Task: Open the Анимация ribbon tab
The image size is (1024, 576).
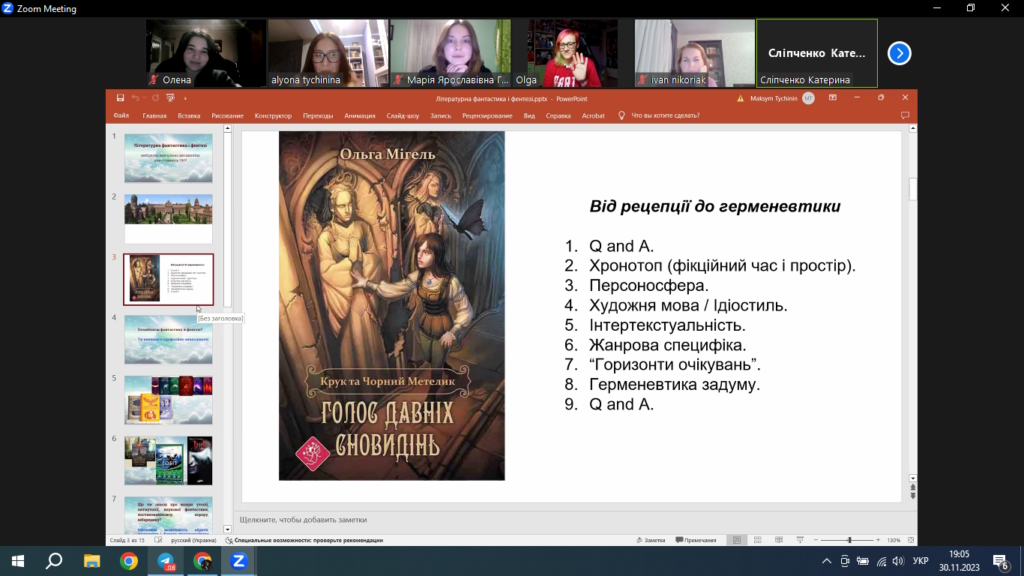Action: coord(360,116)
